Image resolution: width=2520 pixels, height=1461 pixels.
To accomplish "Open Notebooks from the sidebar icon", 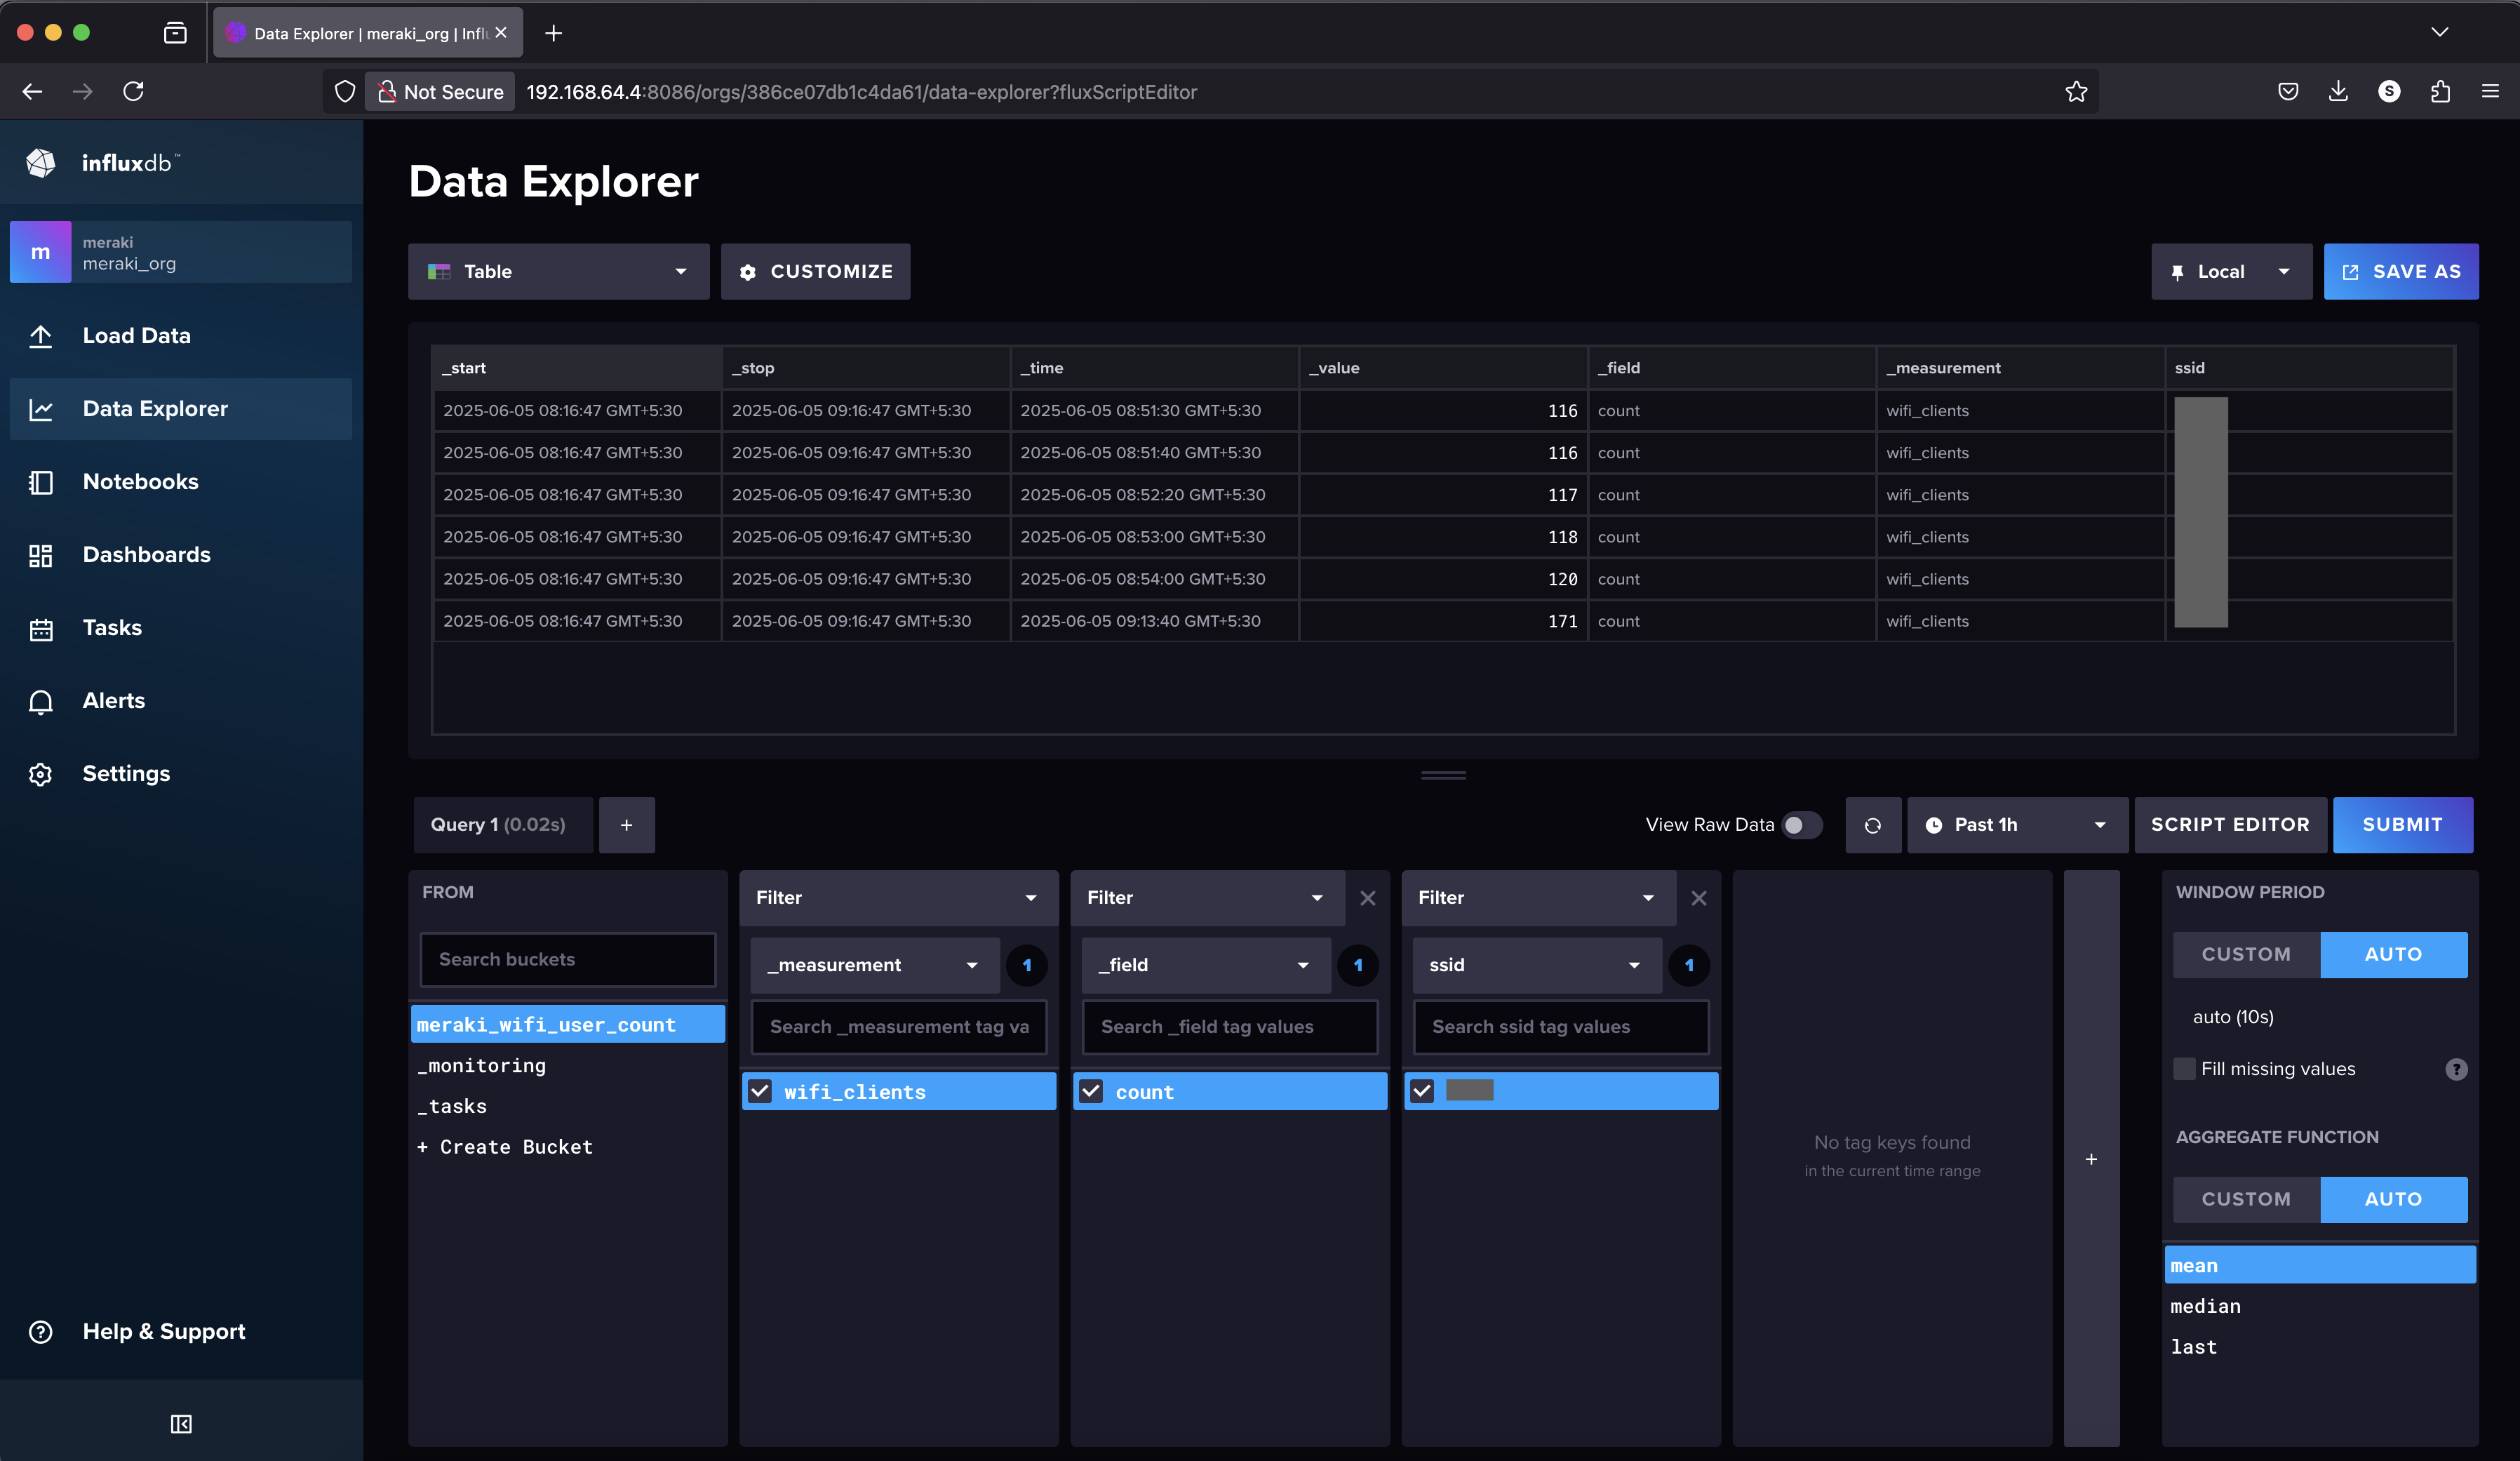I will pyautogui.click(x=41, y=482).
